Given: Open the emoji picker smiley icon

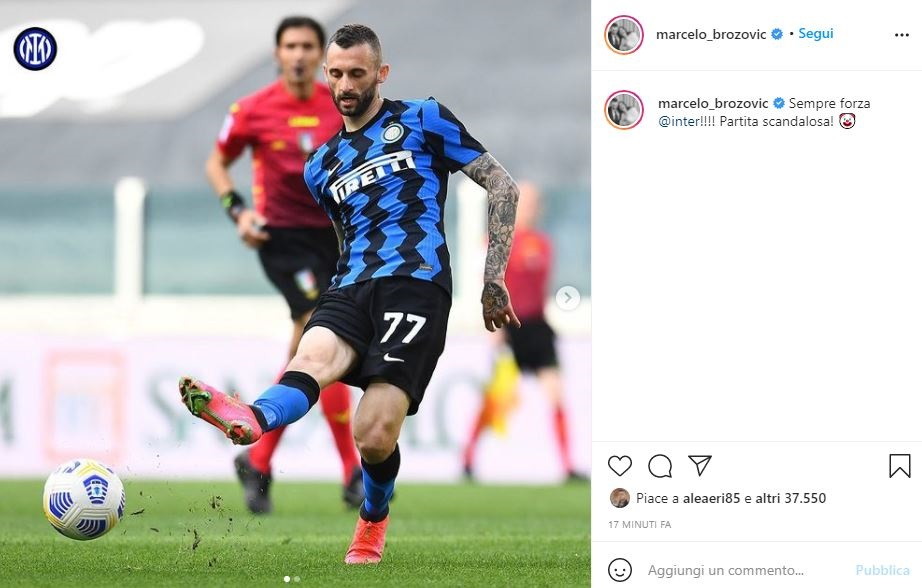Looking at the screenshot, I should click(x=620, y=570).
